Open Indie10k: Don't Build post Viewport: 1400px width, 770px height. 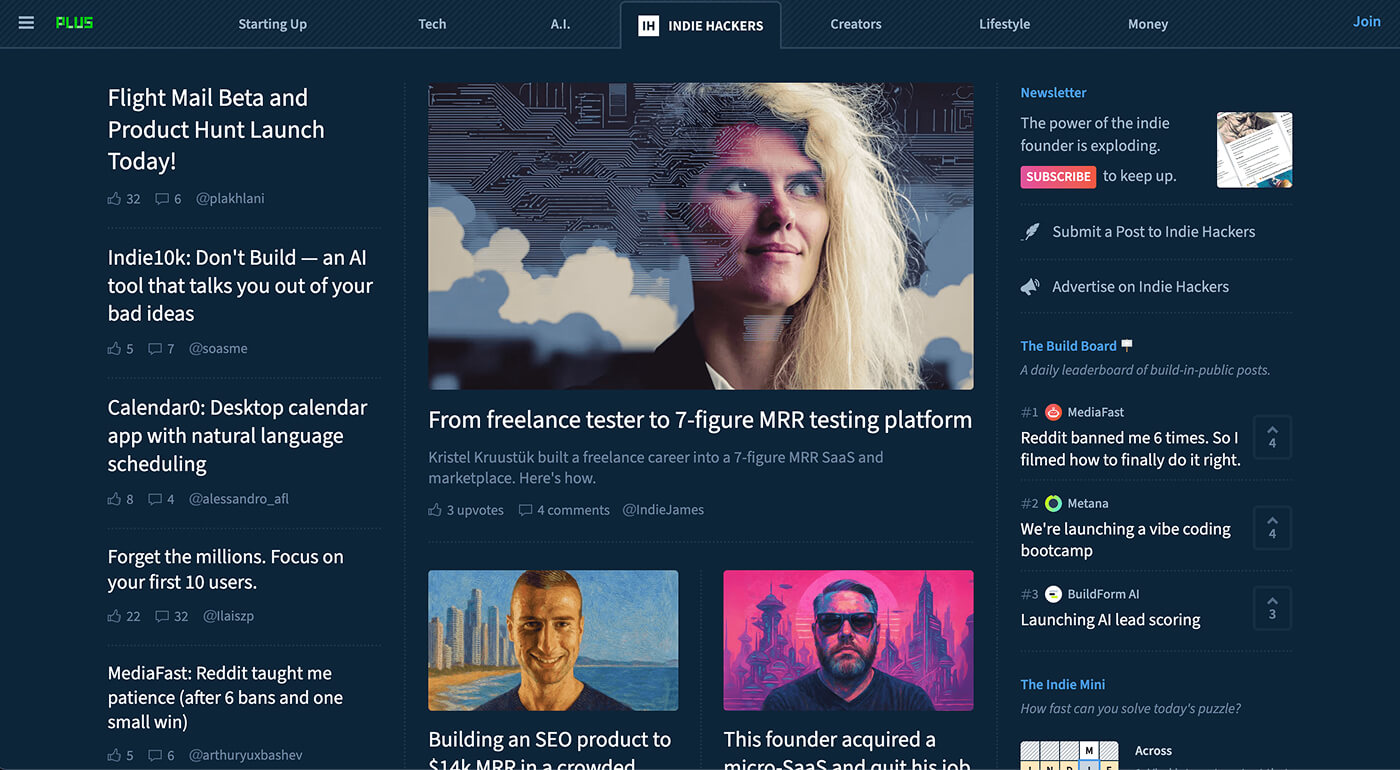pos(240,285)
